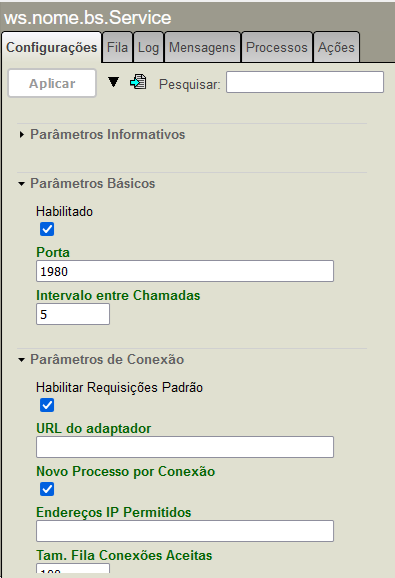Focus the Pesquisar search field
Image resolution: width=395 pixels, height=578 pixels.
pyautogui.click(x=305, y=82)
